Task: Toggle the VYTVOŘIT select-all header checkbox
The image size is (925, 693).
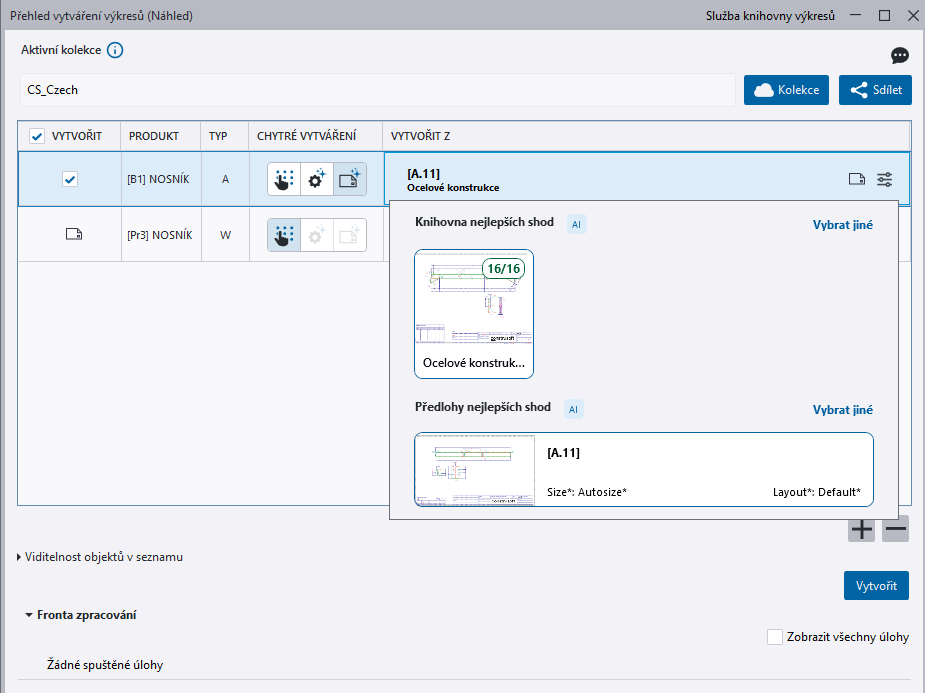Action: click(x=37, y=136)
